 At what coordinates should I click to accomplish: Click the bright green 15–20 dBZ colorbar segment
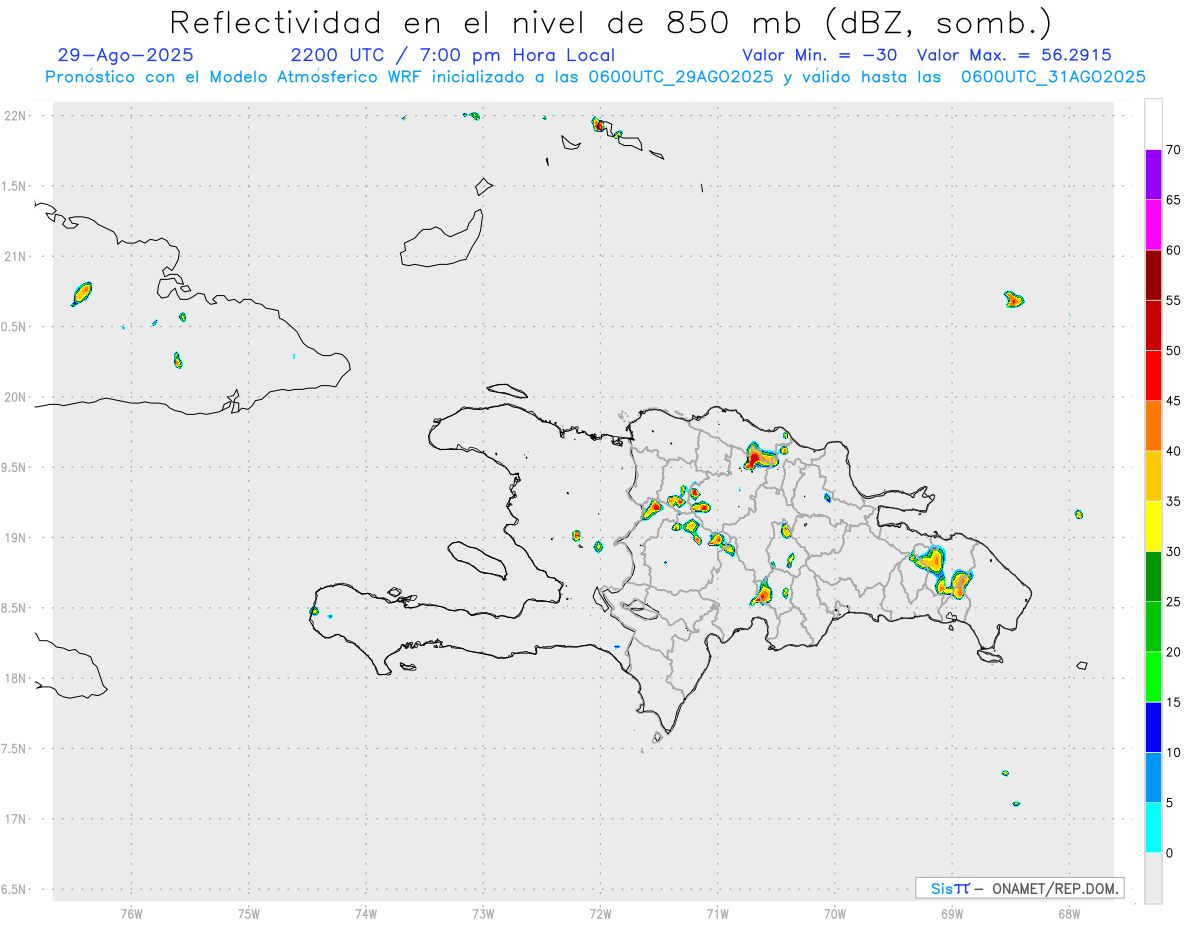[1153, 677]
